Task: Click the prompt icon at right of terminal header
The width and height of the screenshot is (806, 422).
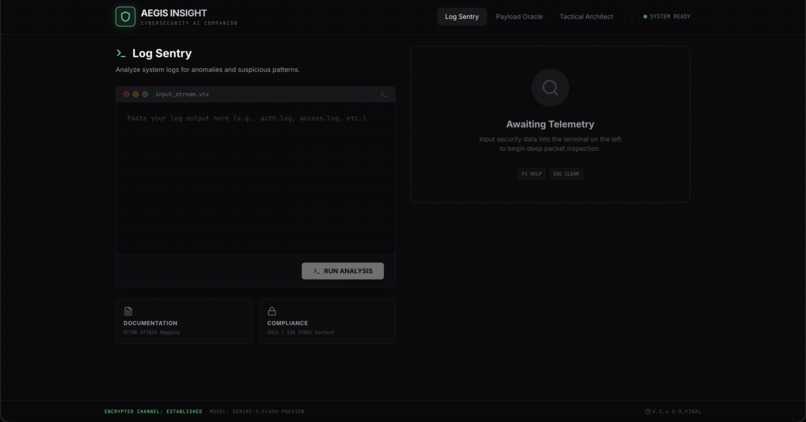Action: click(x=383, y=94)
